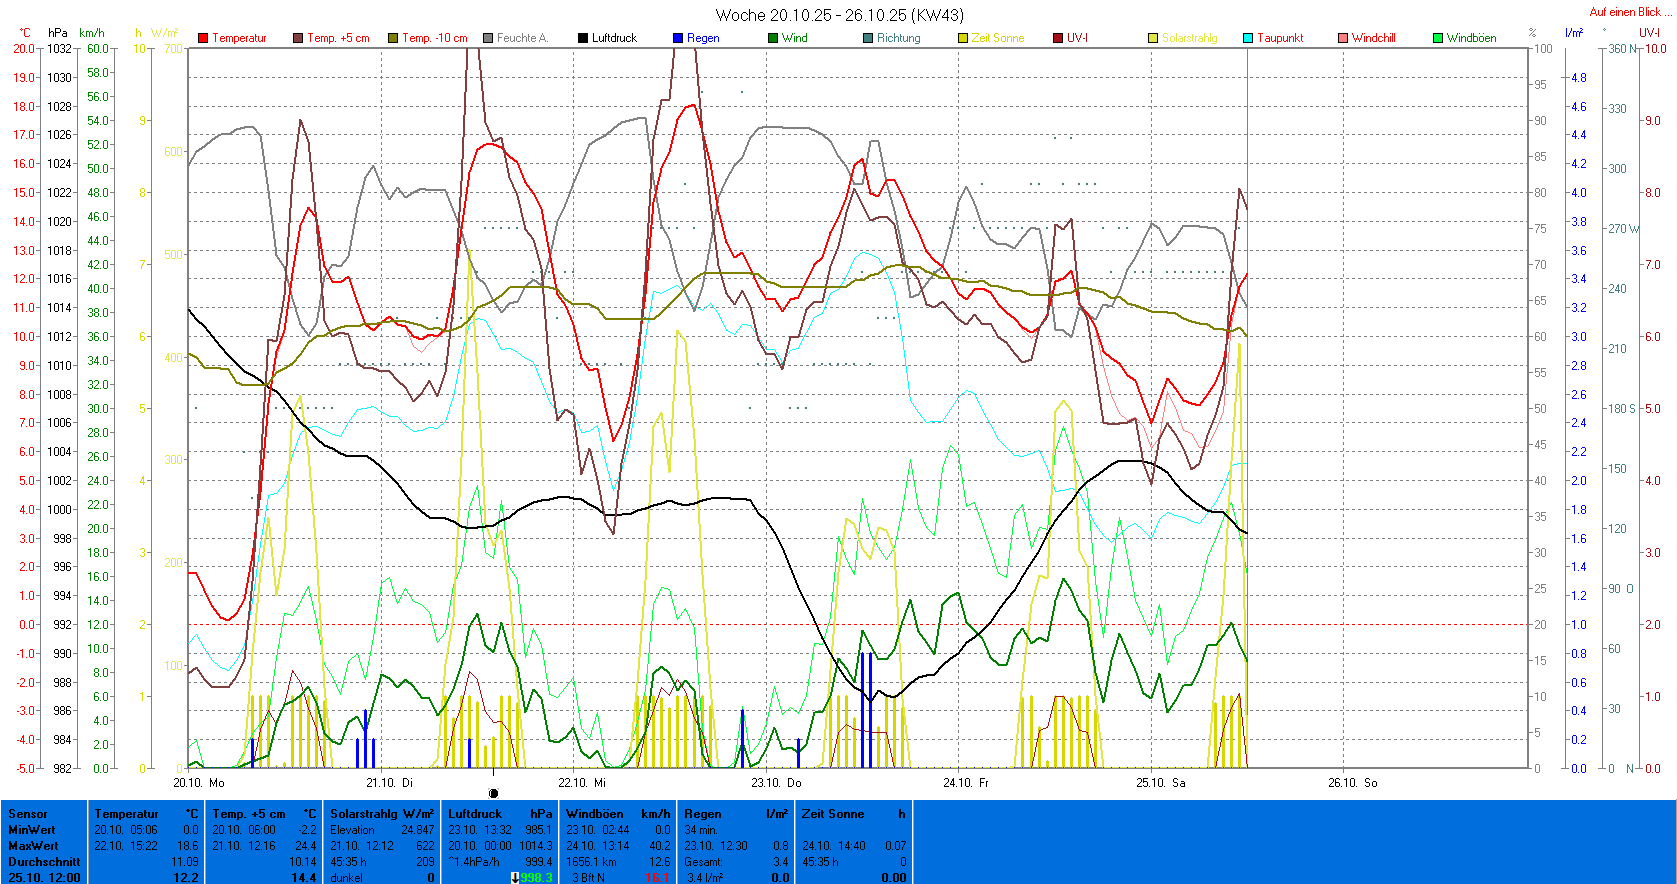Viewport: 1677px width, 884px height.
Task: Click the blue Regen legend square
Action: click(678, 38)
